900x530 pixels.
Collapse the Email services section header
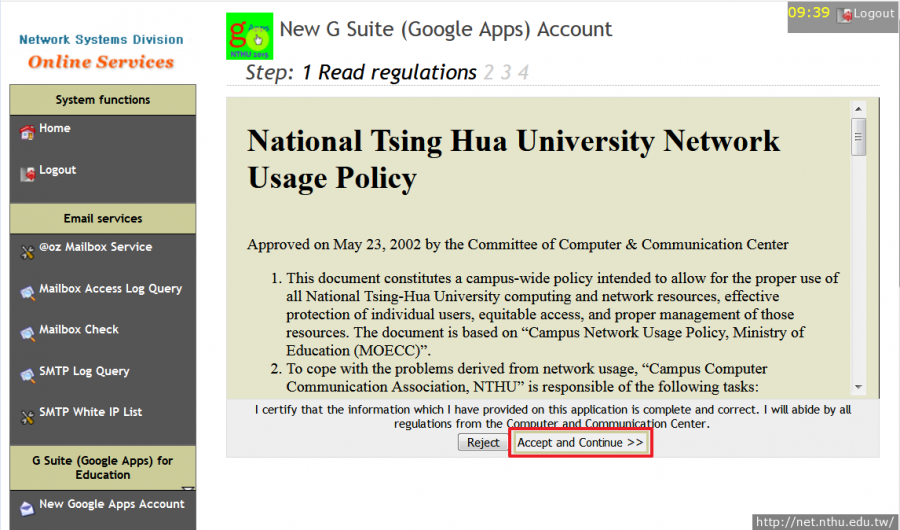(102, 219)
